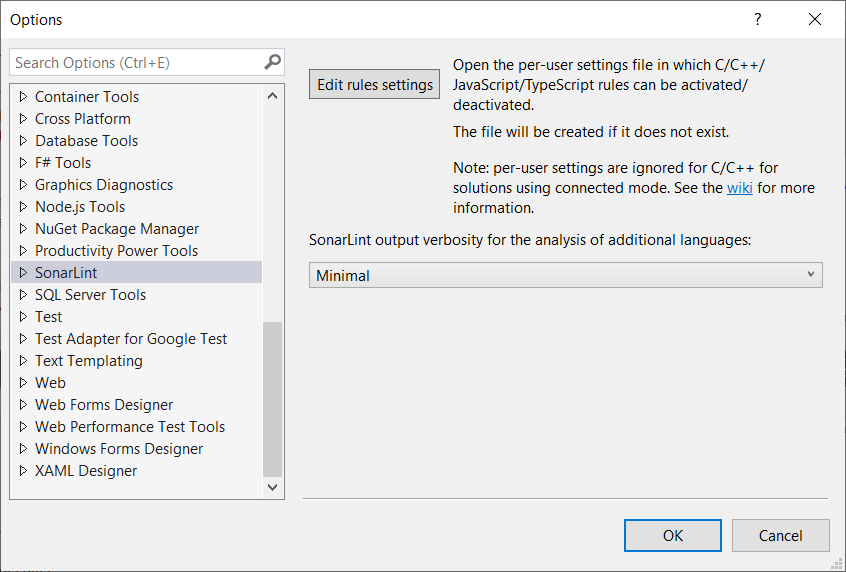Image resolution: width=846 pixels, height=572 pixels.
Task: Open the wiki link
Action: (739, 188)
